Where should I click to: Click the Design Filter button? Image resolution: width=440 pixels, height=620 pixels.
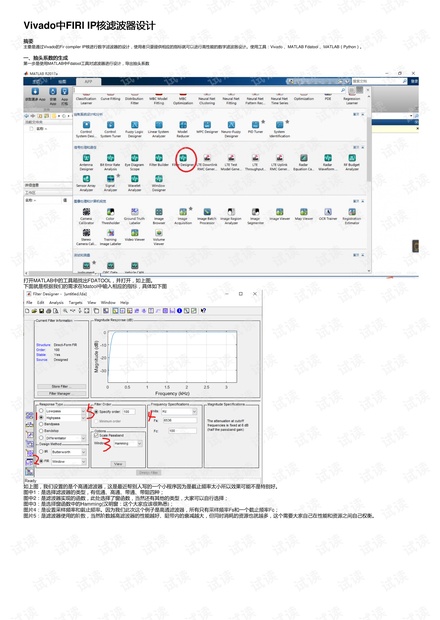click(149, 473)
